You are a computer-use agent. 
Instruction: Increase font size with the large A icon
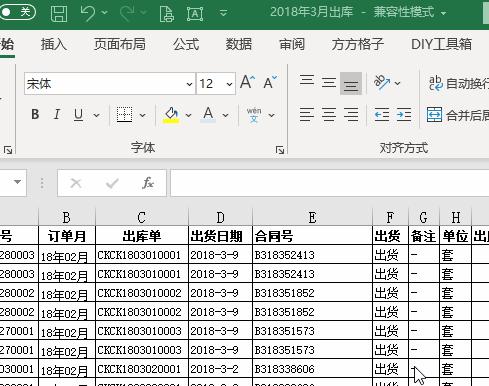click(x=247, y=82)
